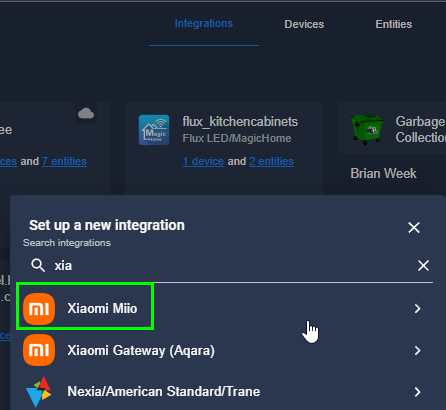Close the Set up a new integration dialog

414,228
